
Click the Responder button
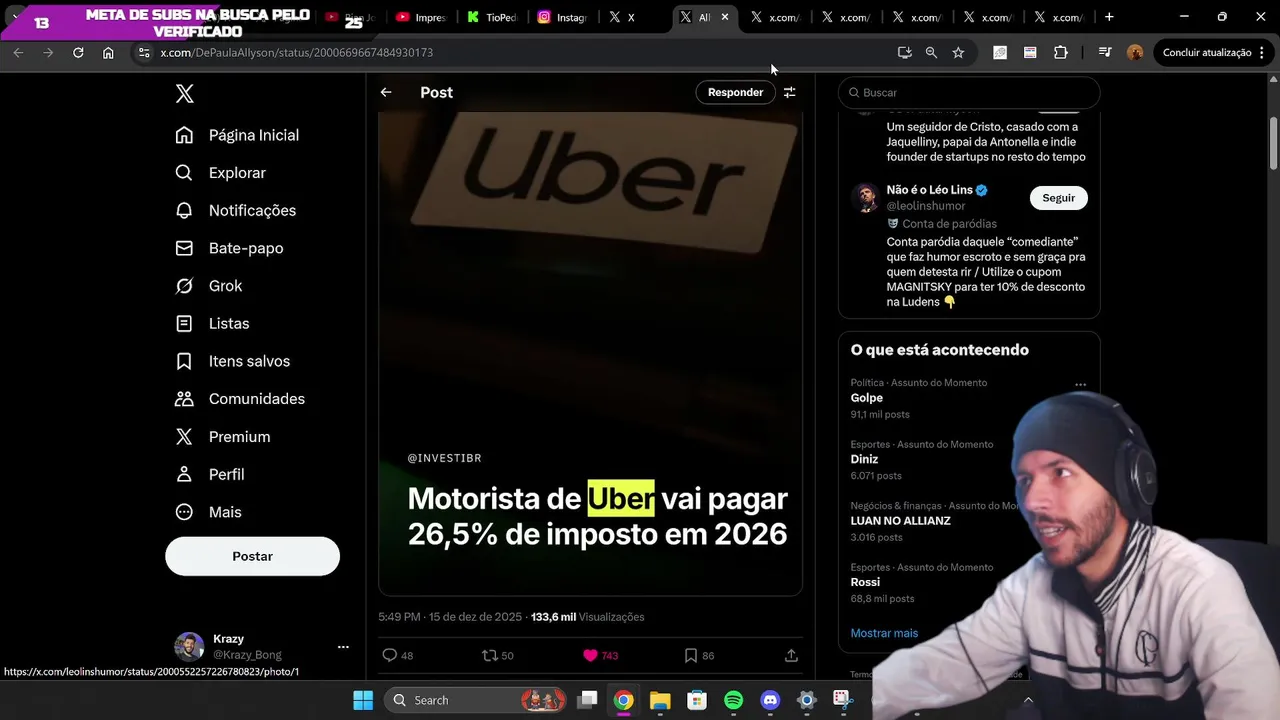click(735, 92)
